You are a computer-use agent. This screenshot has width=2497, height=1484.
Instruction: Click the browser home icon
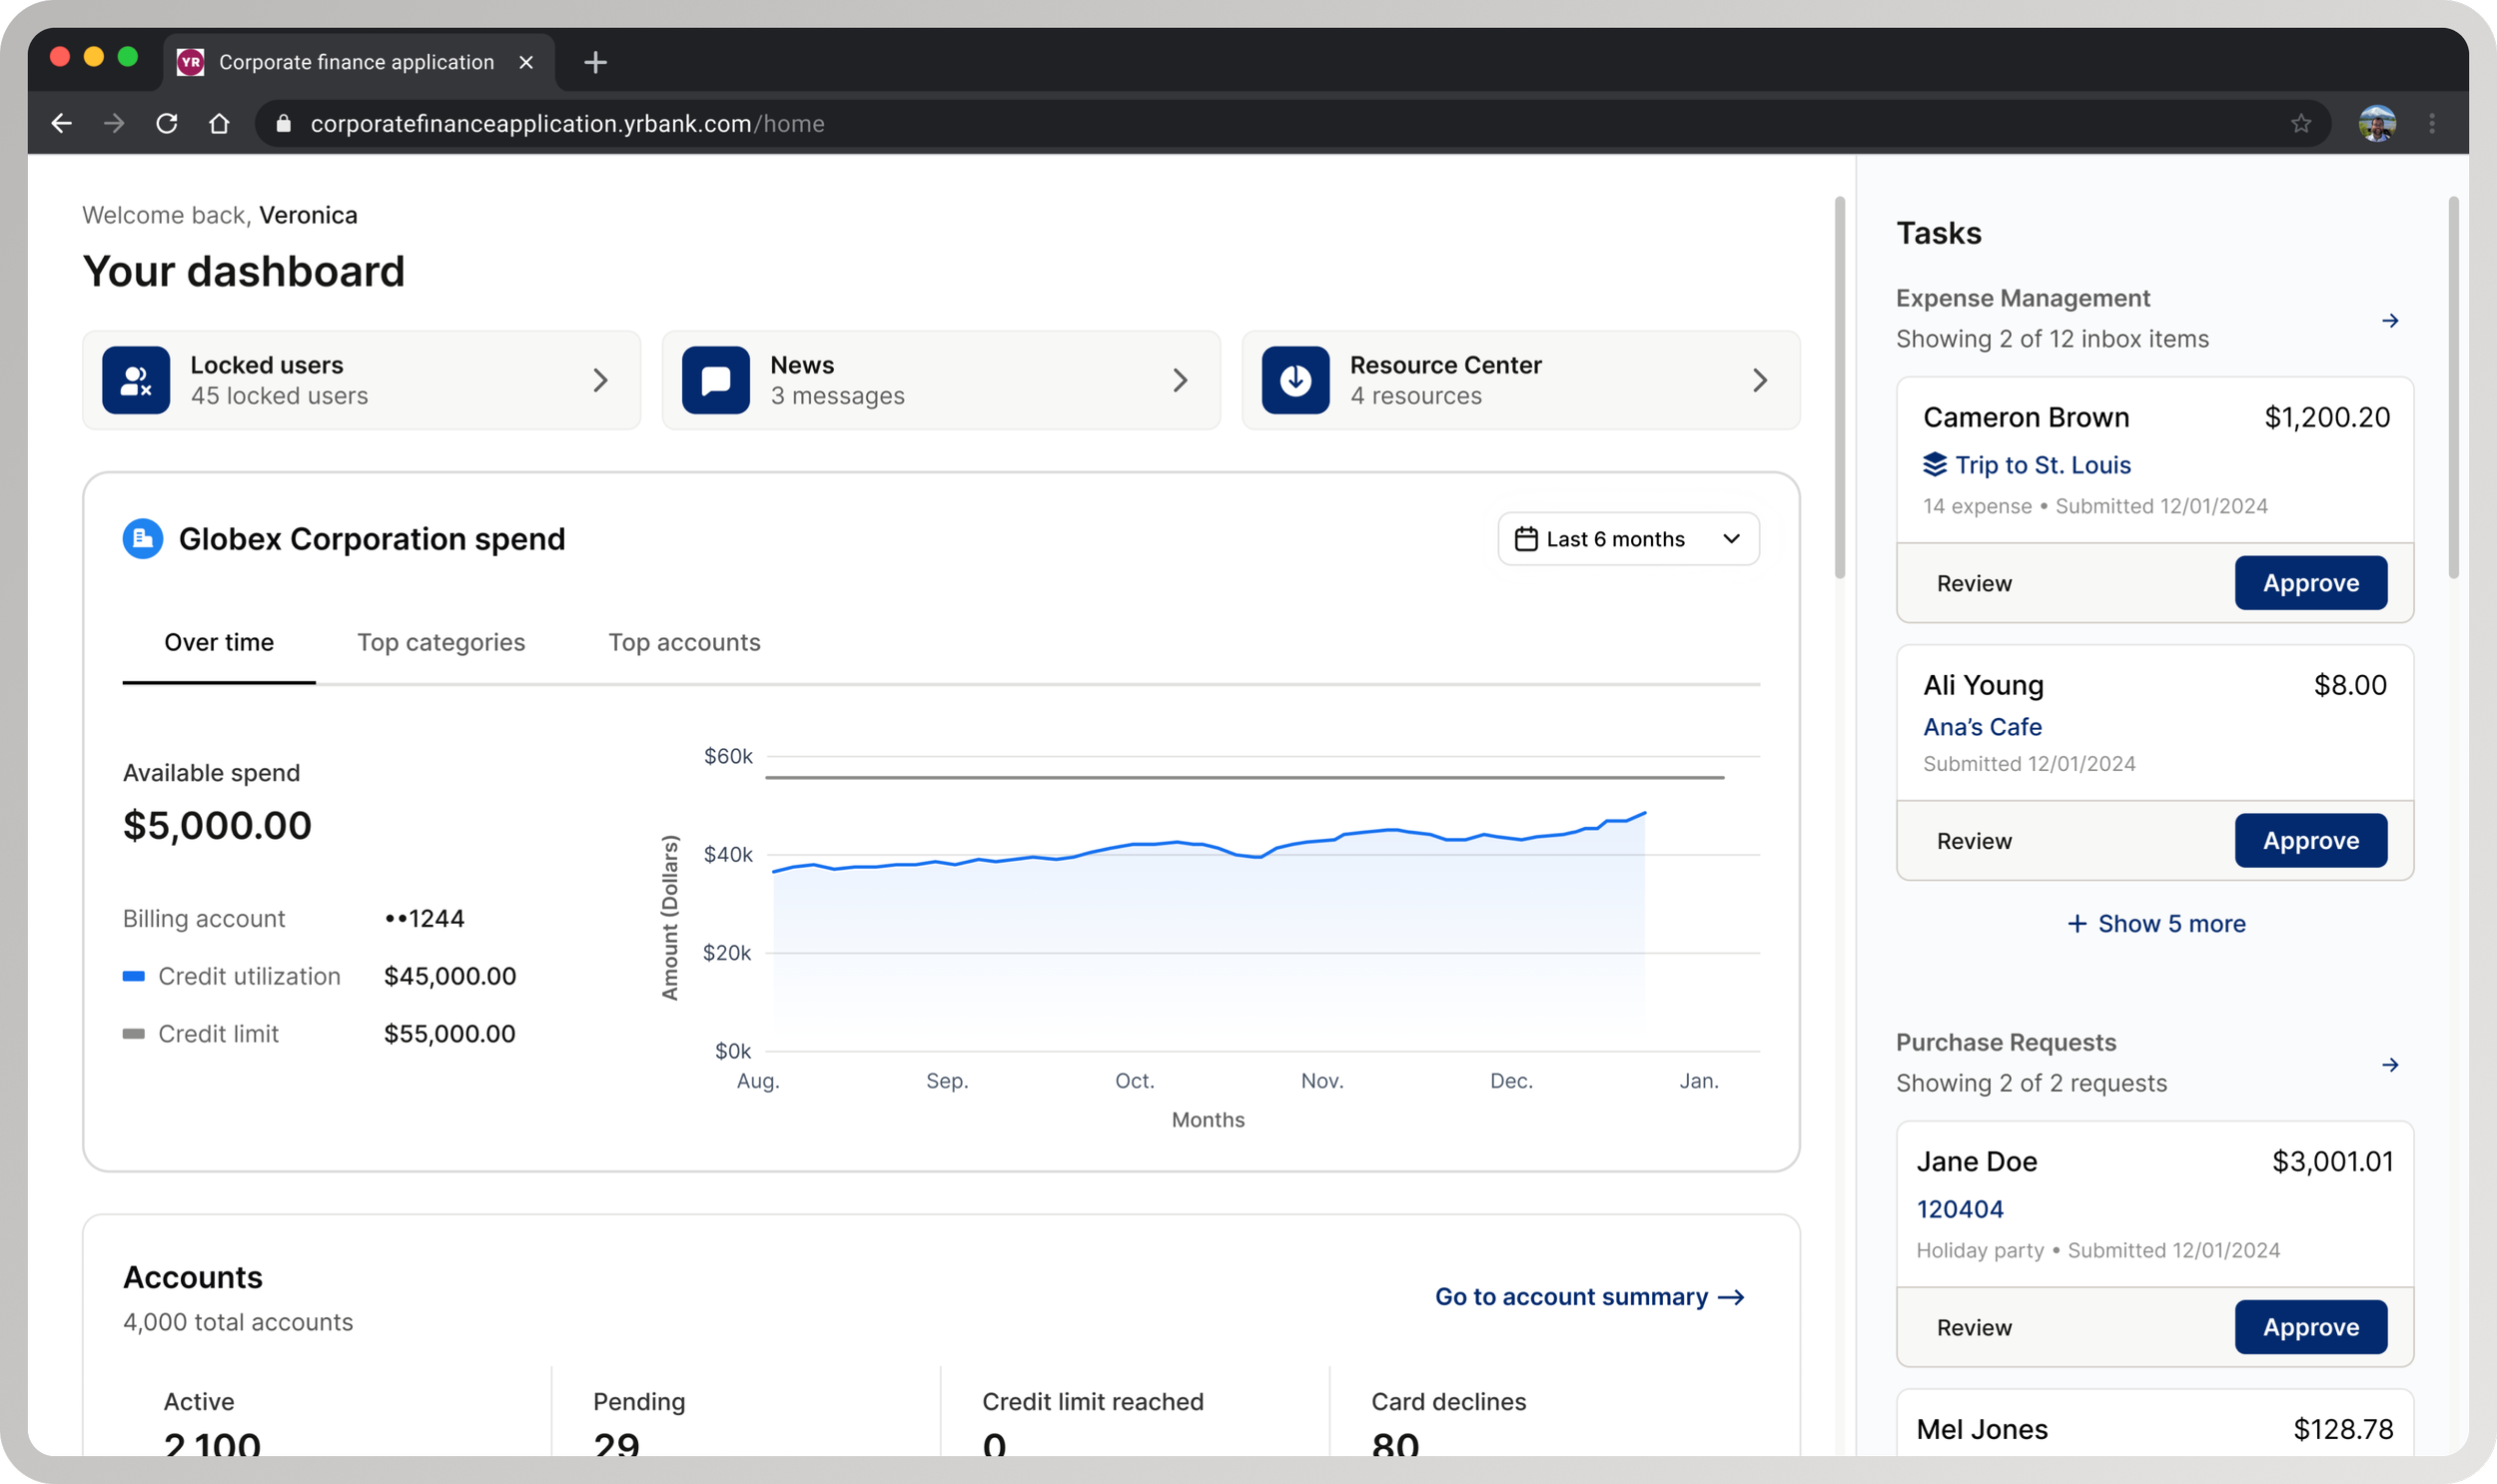coord(219,123)
